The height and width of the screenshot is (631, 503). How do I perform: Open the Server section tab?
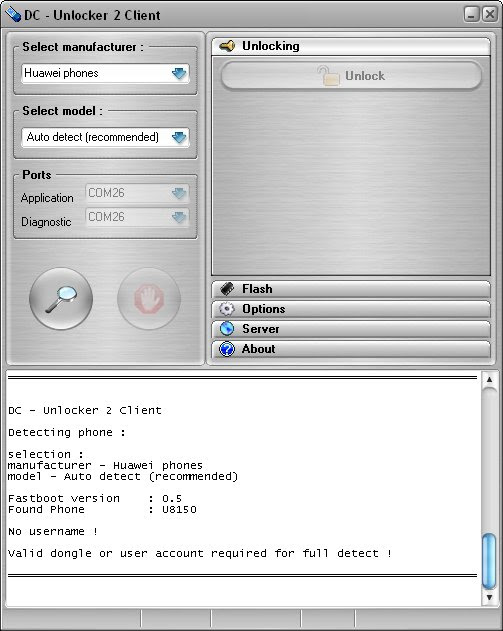pos(351,329)
